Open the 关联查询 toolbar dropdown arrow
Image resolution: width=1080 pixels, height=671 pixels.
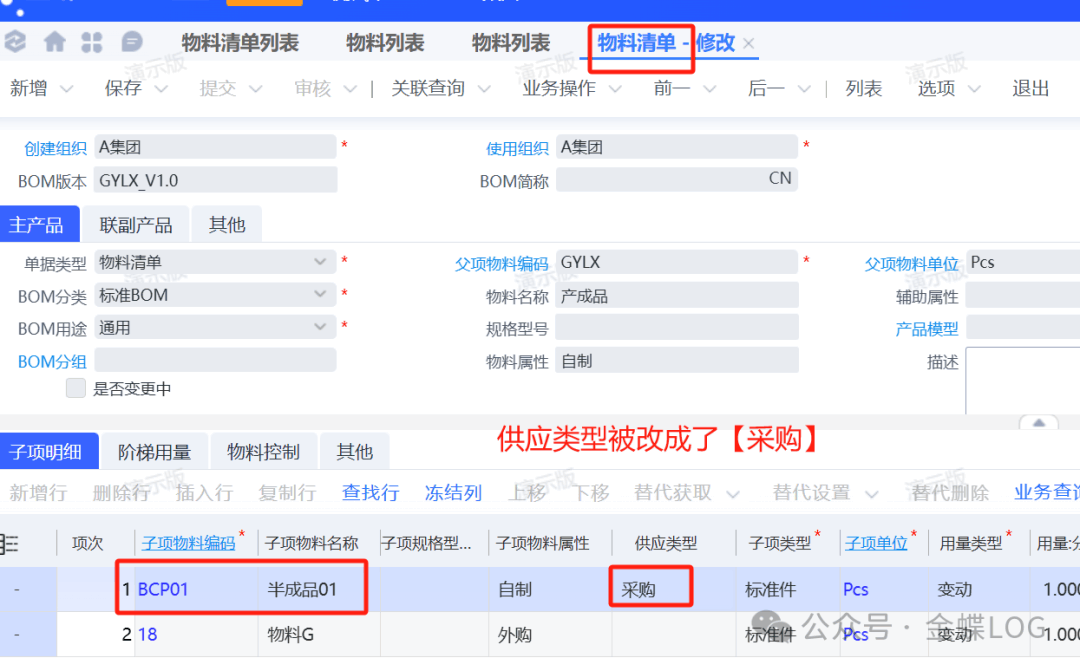(x=485, y=89)
